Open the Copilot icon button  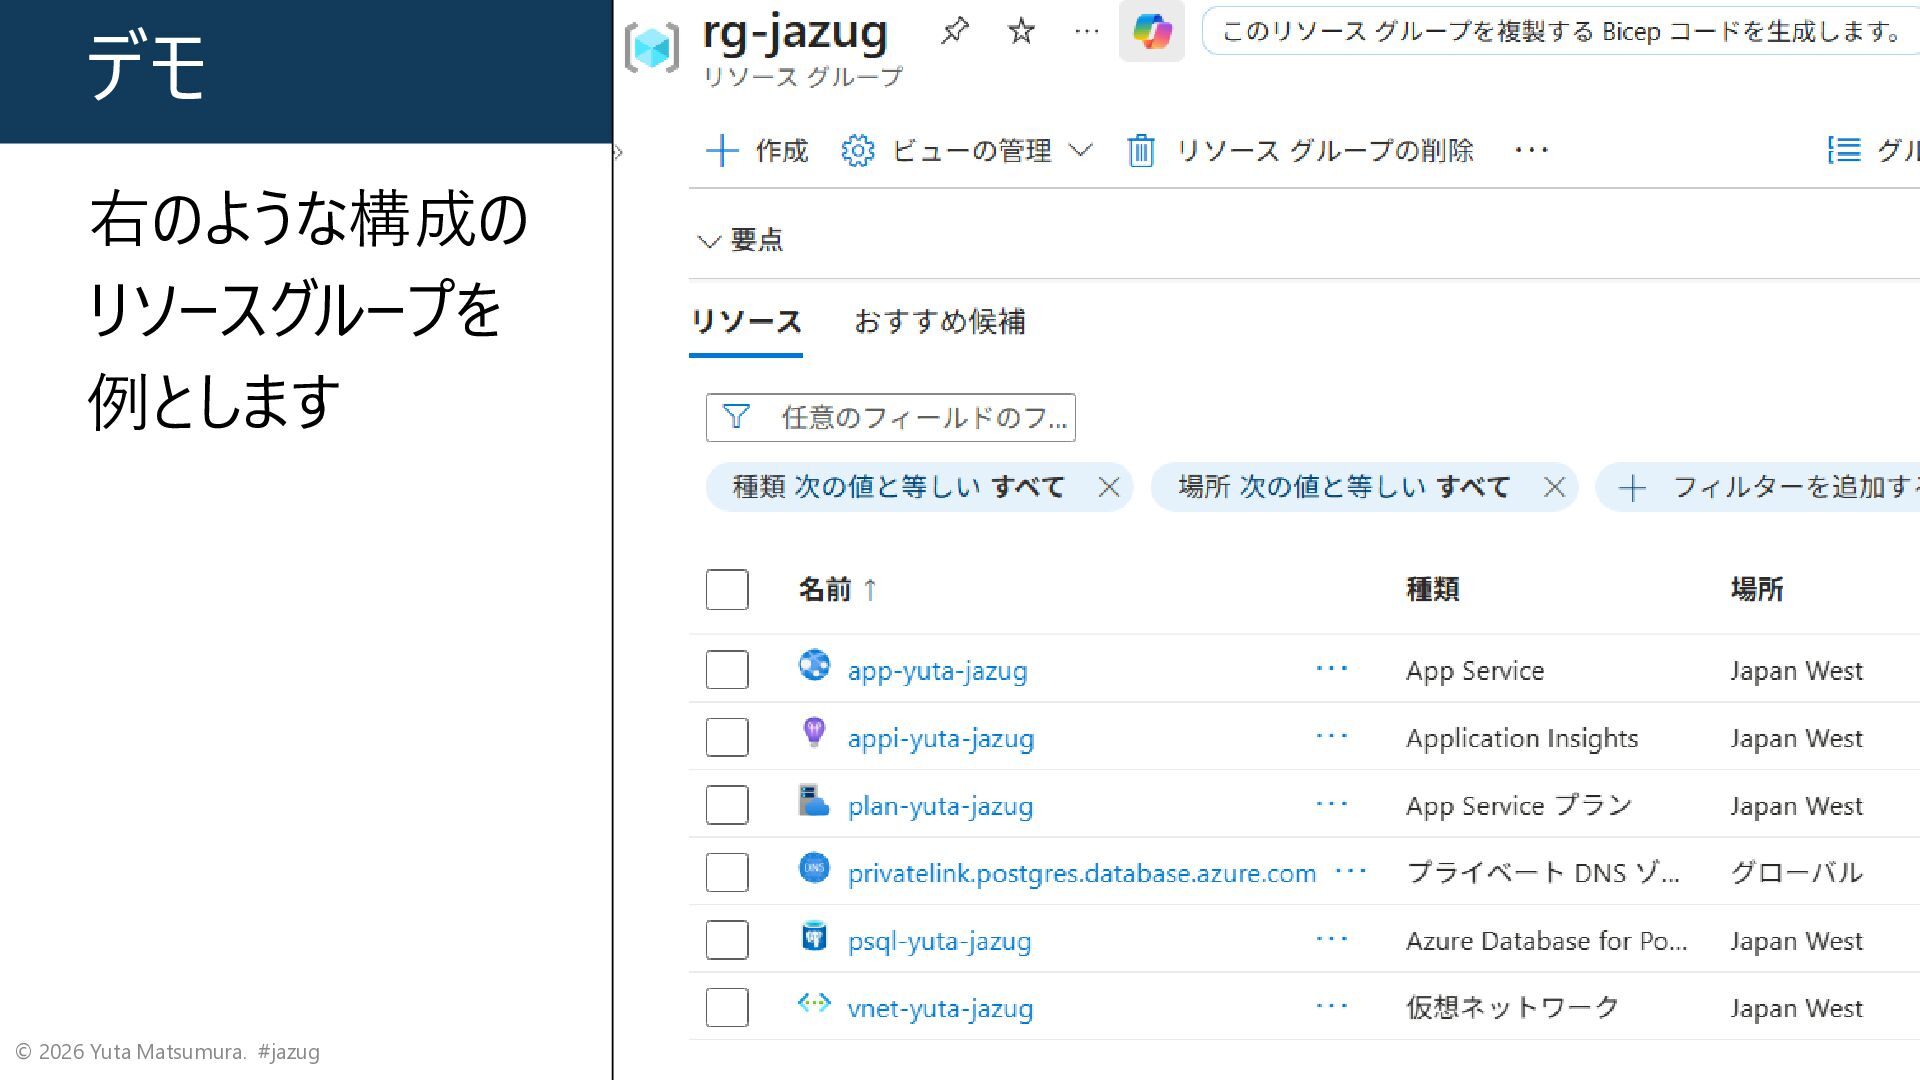1152,31
